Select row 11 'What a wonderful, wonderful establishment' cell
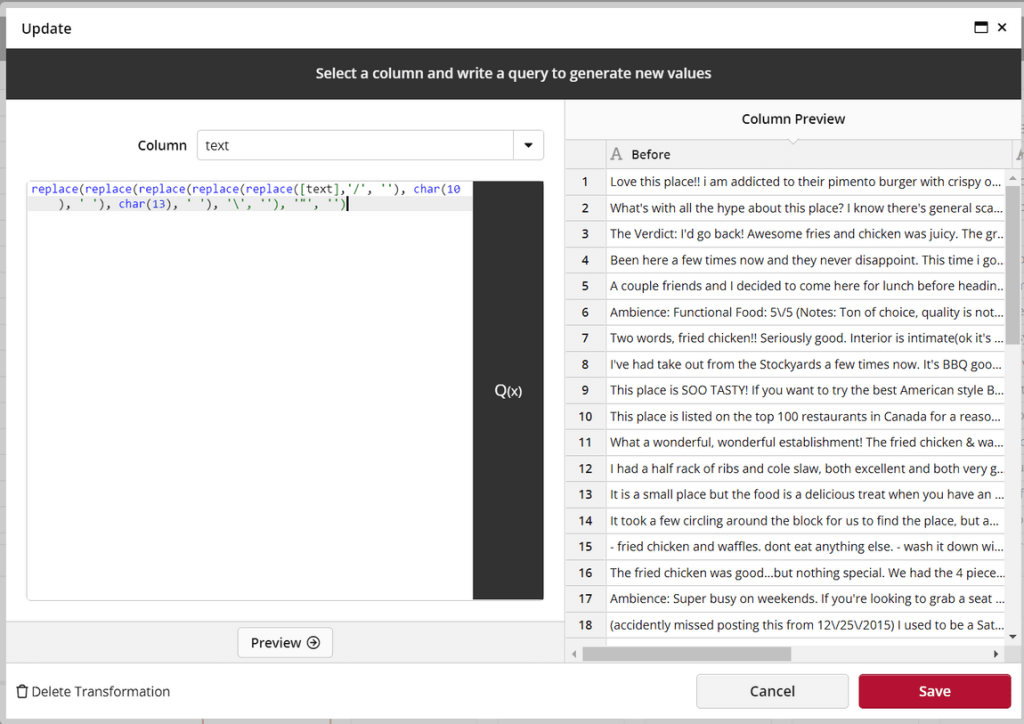 806,442
